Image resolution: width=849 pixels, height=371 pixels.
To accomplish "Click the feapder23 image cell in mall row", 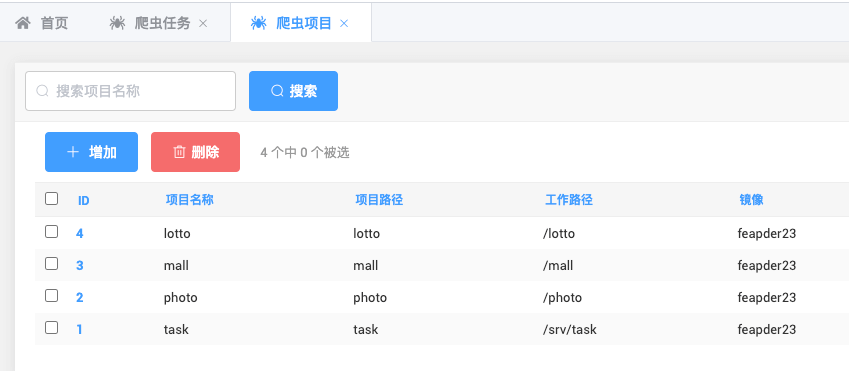I will click(767, 265).
